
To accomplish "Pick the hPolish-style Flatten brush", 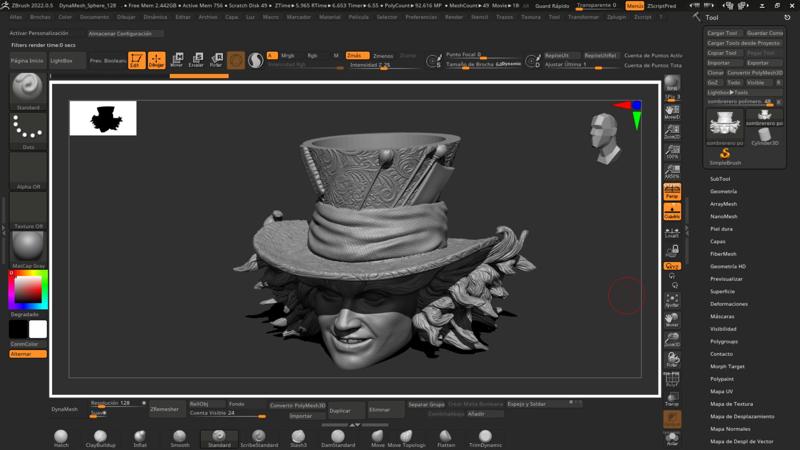I will 446,438.
